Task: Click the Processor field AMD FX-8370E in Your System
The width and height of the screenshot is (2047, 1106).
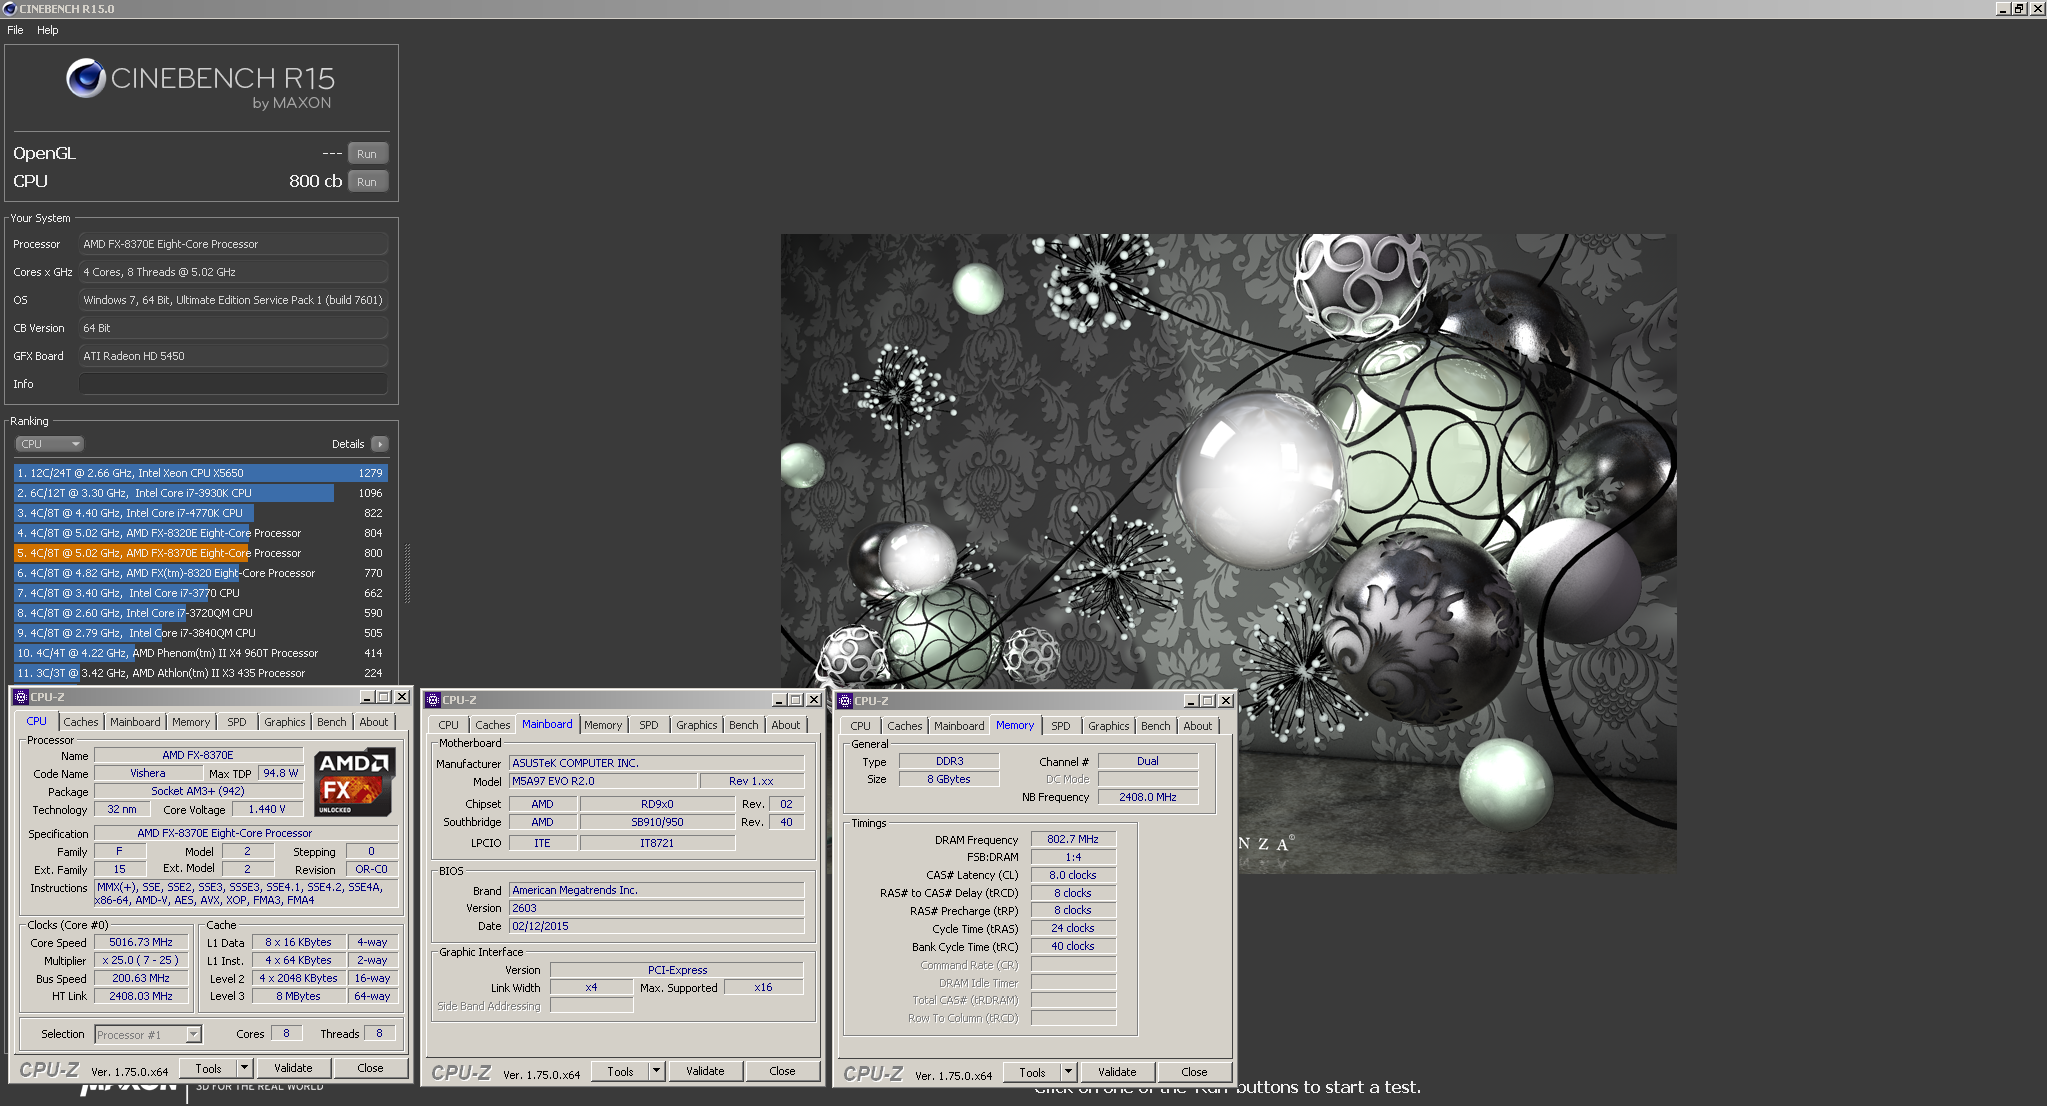Action: (x=233, y=244)
